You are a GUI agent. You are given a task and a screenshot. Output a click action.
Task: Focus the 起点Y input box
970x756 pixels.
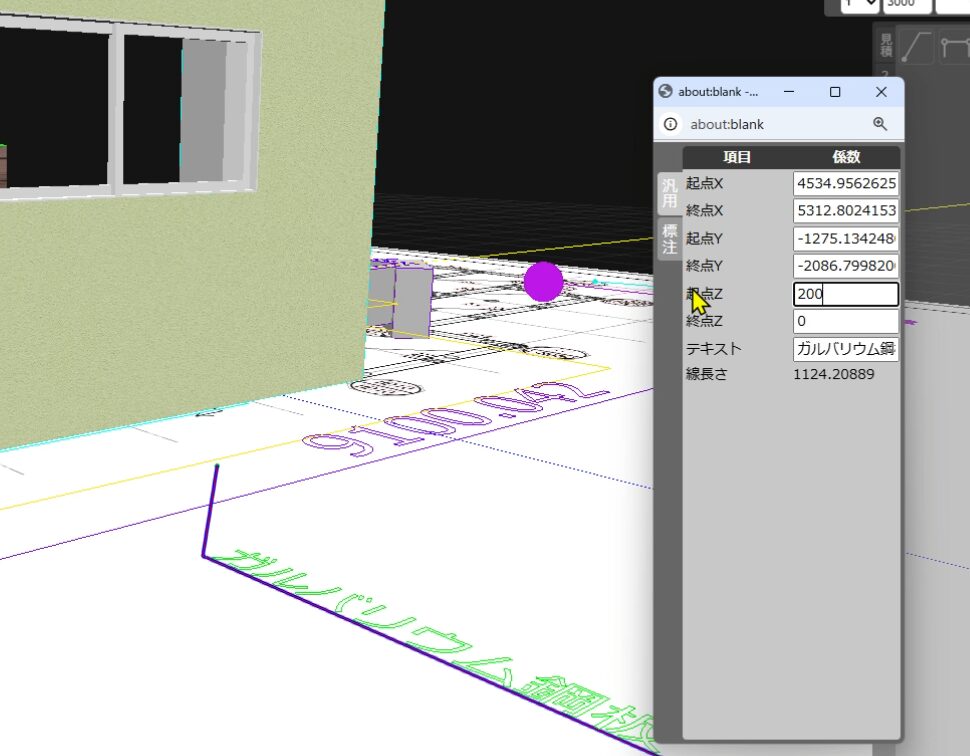click(x=845, y=239)
